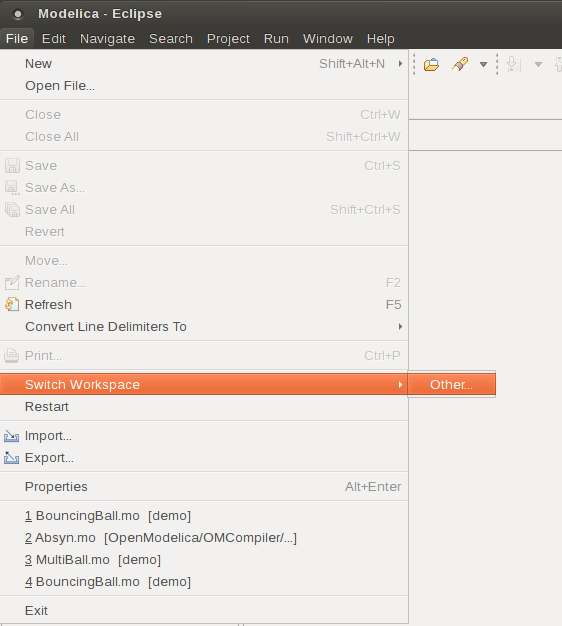
Task: Select Refresh menu entry
Action: (204, 305)
